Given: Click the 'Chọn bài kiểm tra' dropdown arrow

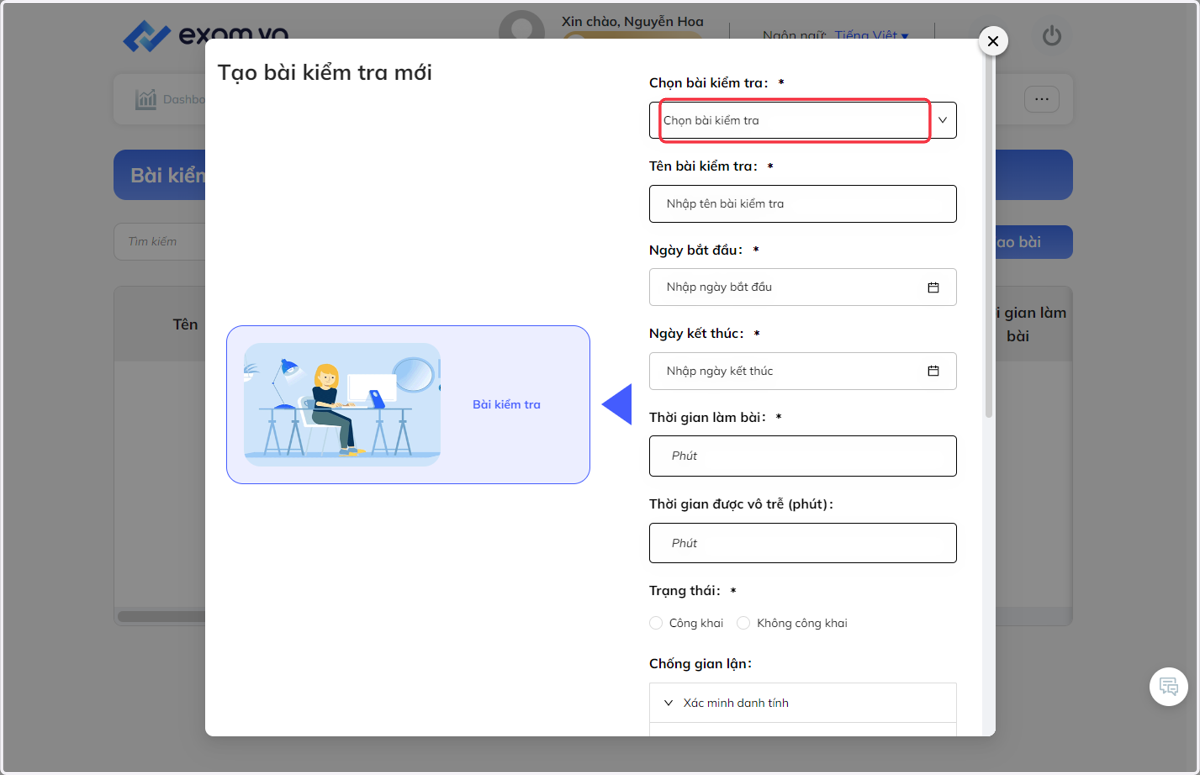Looking at the screenshot, I should (x=942, y=120).
